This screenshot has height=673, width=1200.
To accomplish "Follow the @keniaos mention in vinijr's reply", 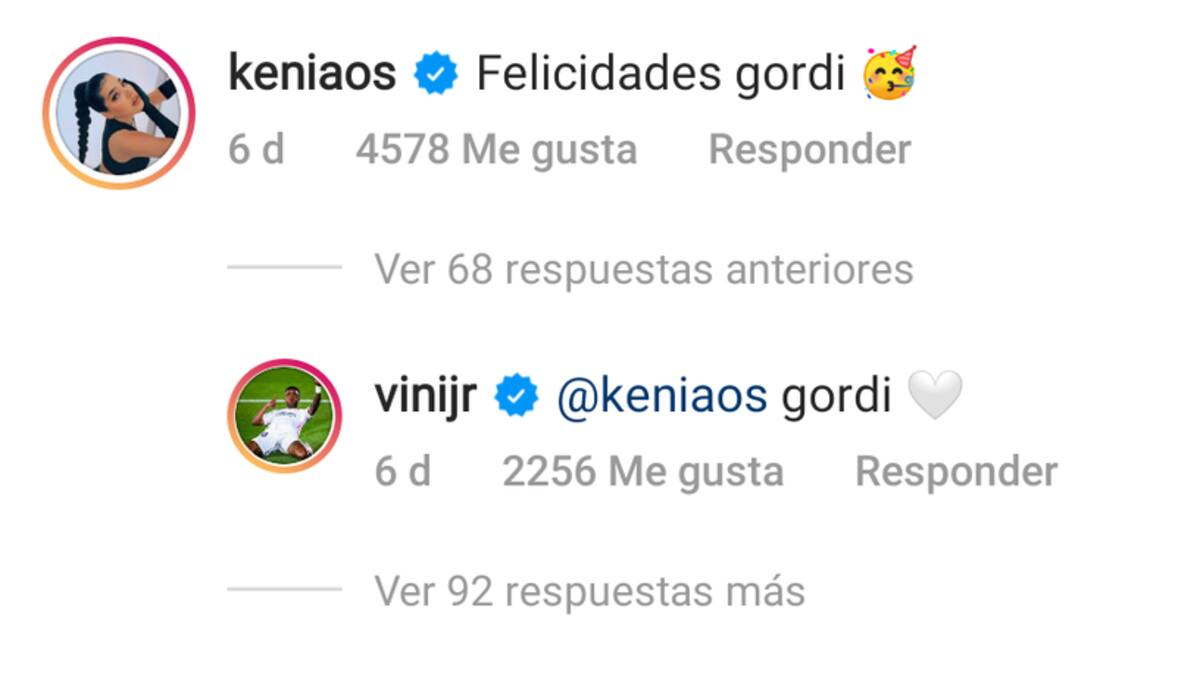I will [x=661, y=397].
